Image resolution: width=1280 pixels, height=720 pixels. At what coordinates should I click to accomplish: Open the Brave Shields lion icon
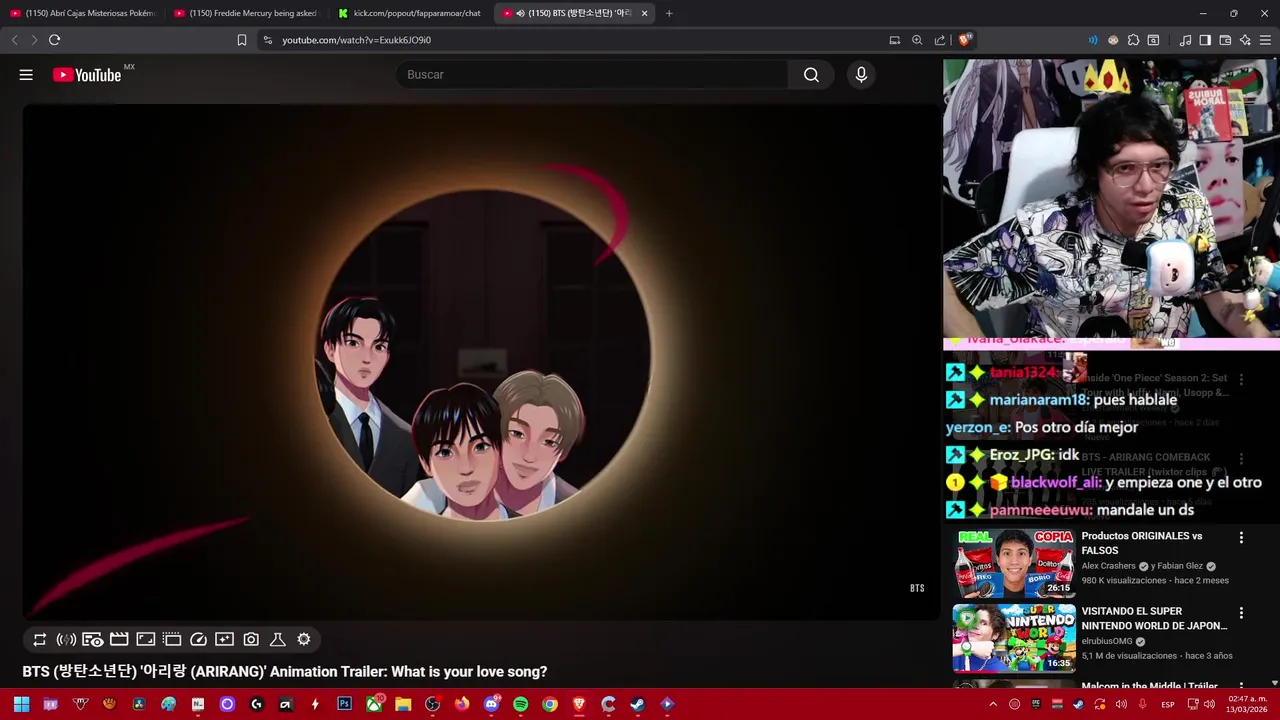(x=964, y=40)
